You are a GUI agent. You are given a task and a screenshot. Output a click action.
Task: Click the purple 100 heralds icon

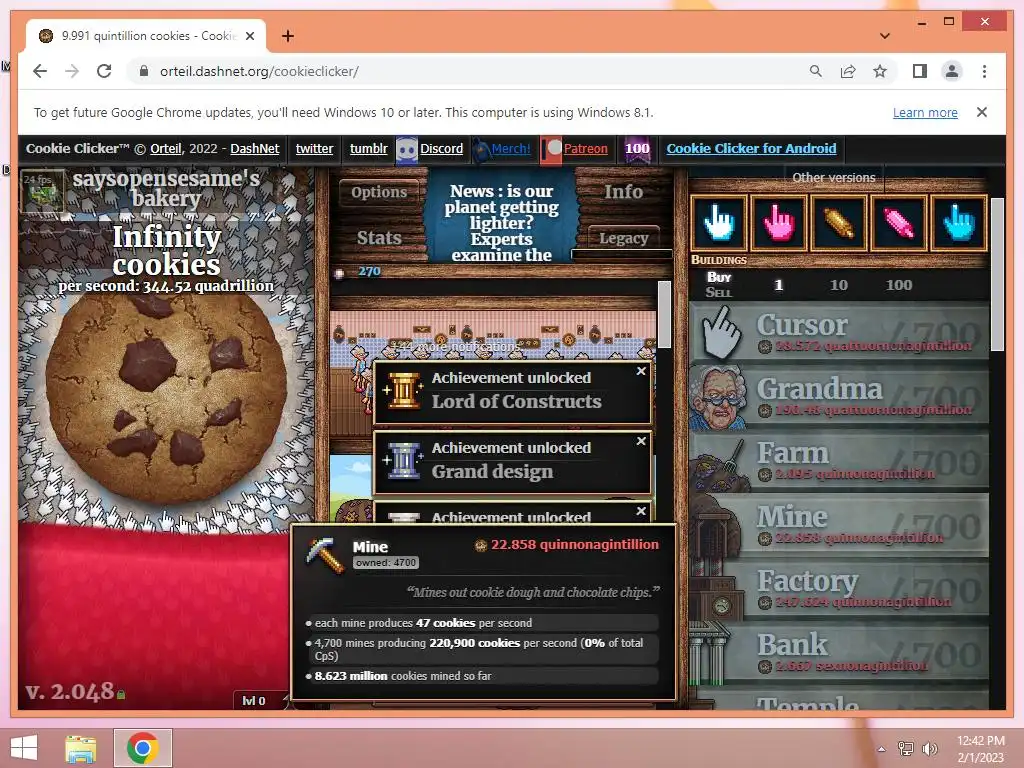coord(637,149)
